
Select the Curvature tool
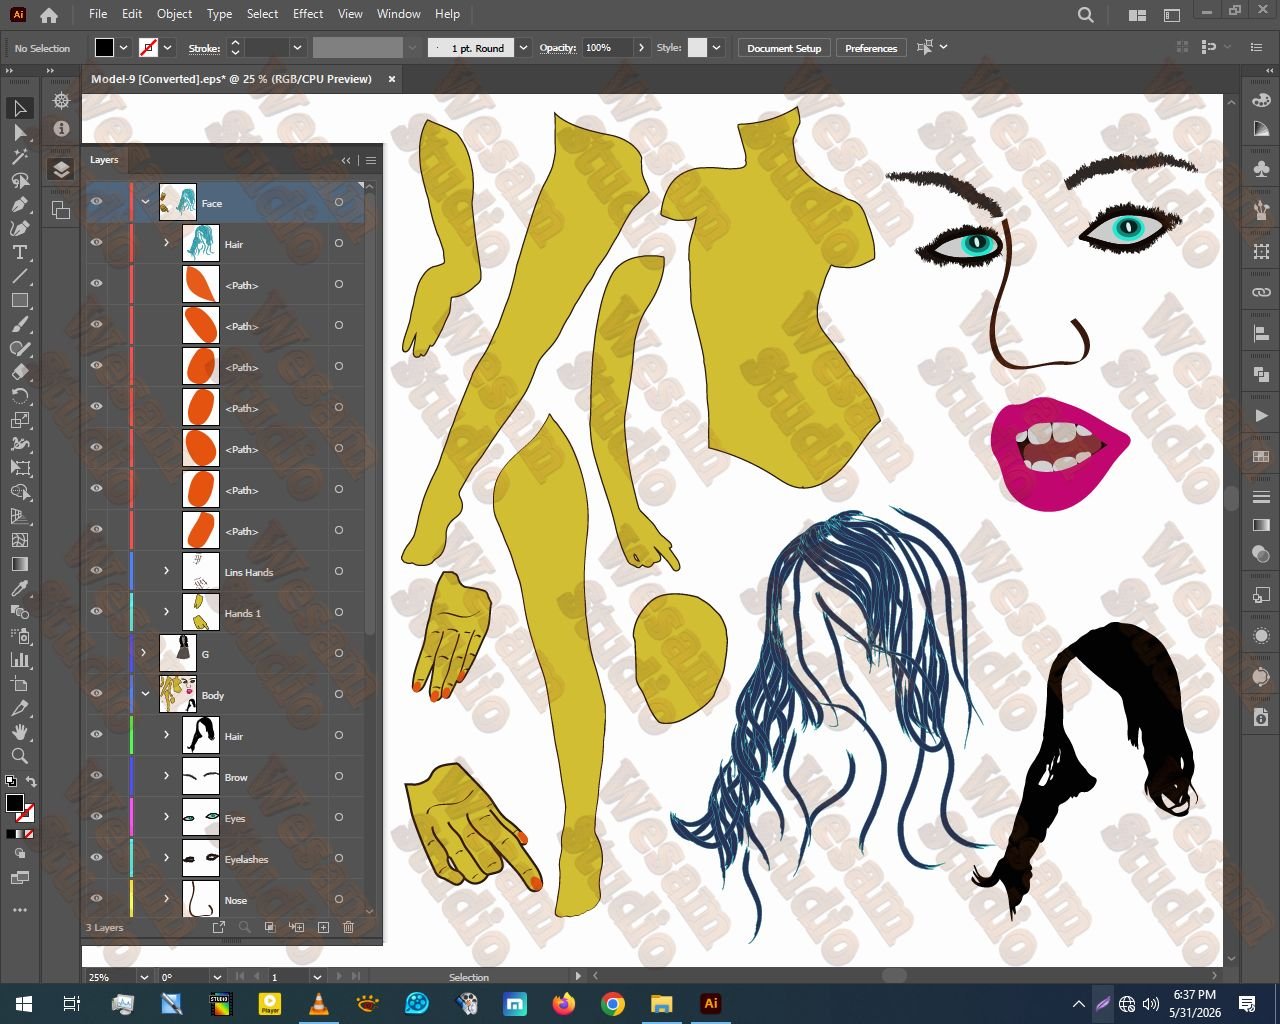point(20,228)
